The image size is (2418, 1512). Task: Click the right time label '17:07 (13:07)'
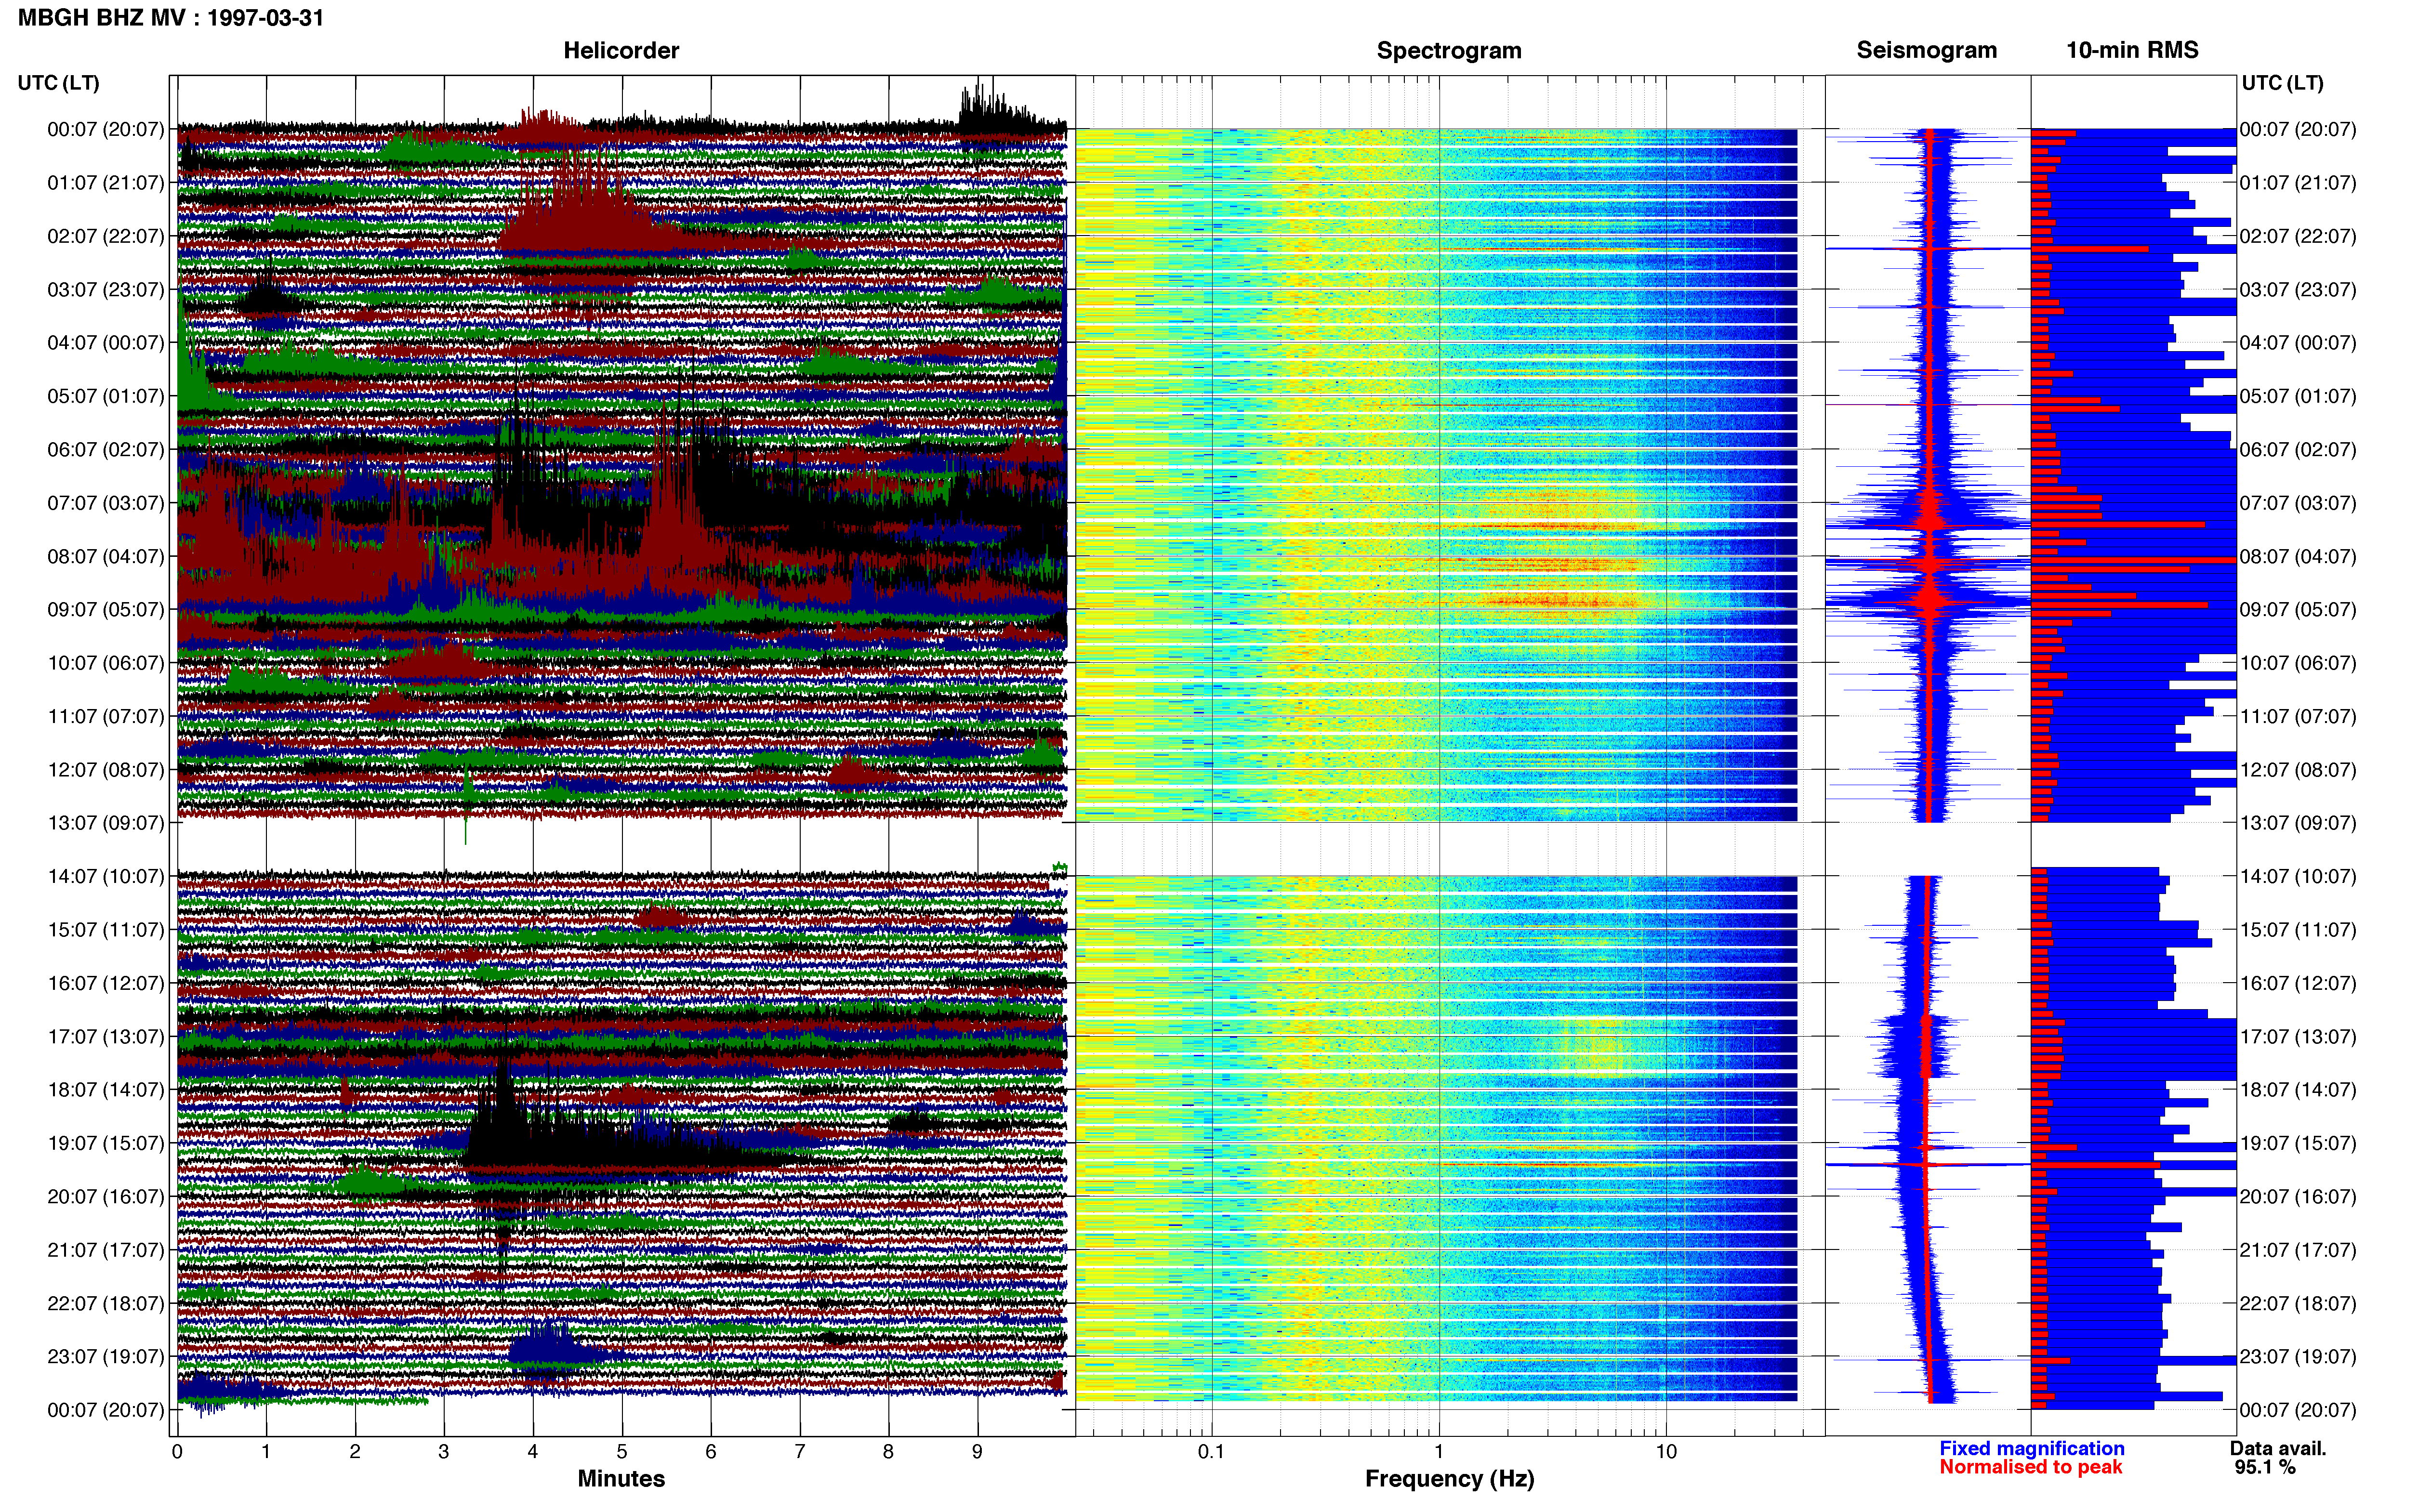coord(2297,1036)
